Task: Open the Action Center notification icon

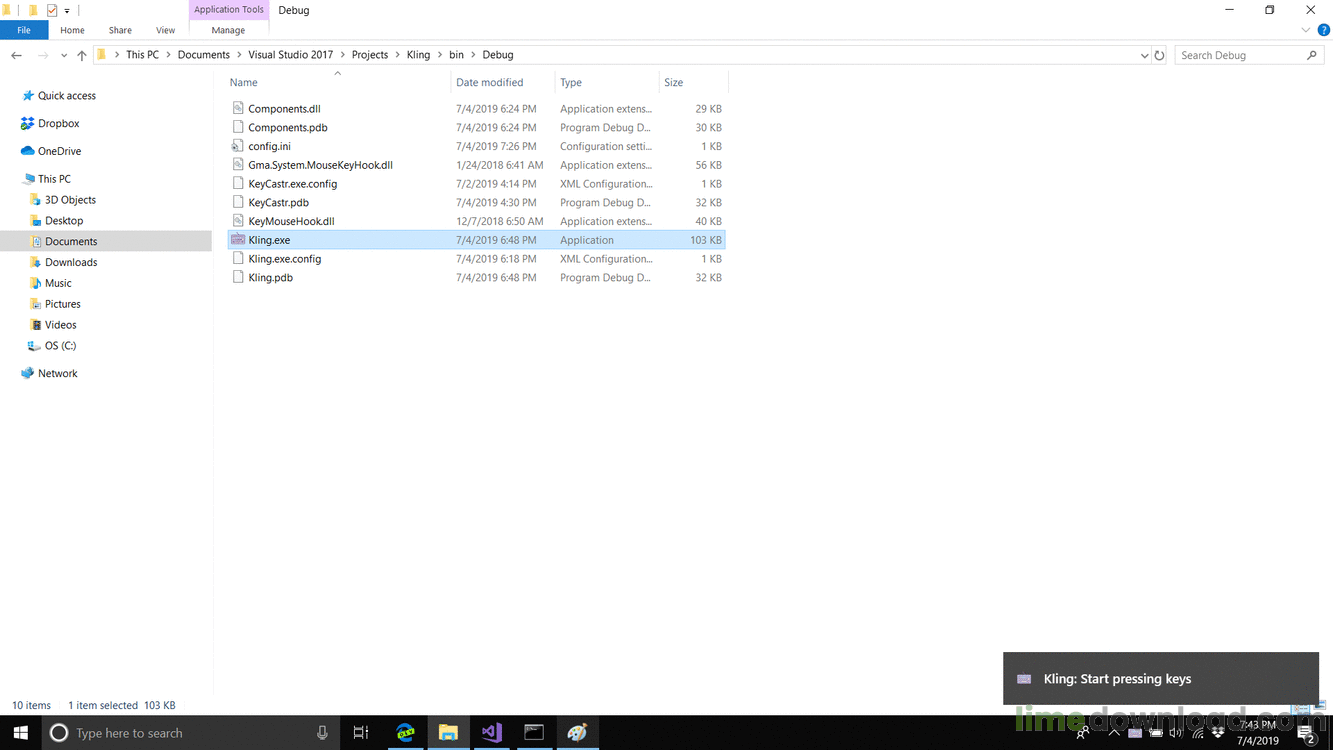Action: [1306, 734]
